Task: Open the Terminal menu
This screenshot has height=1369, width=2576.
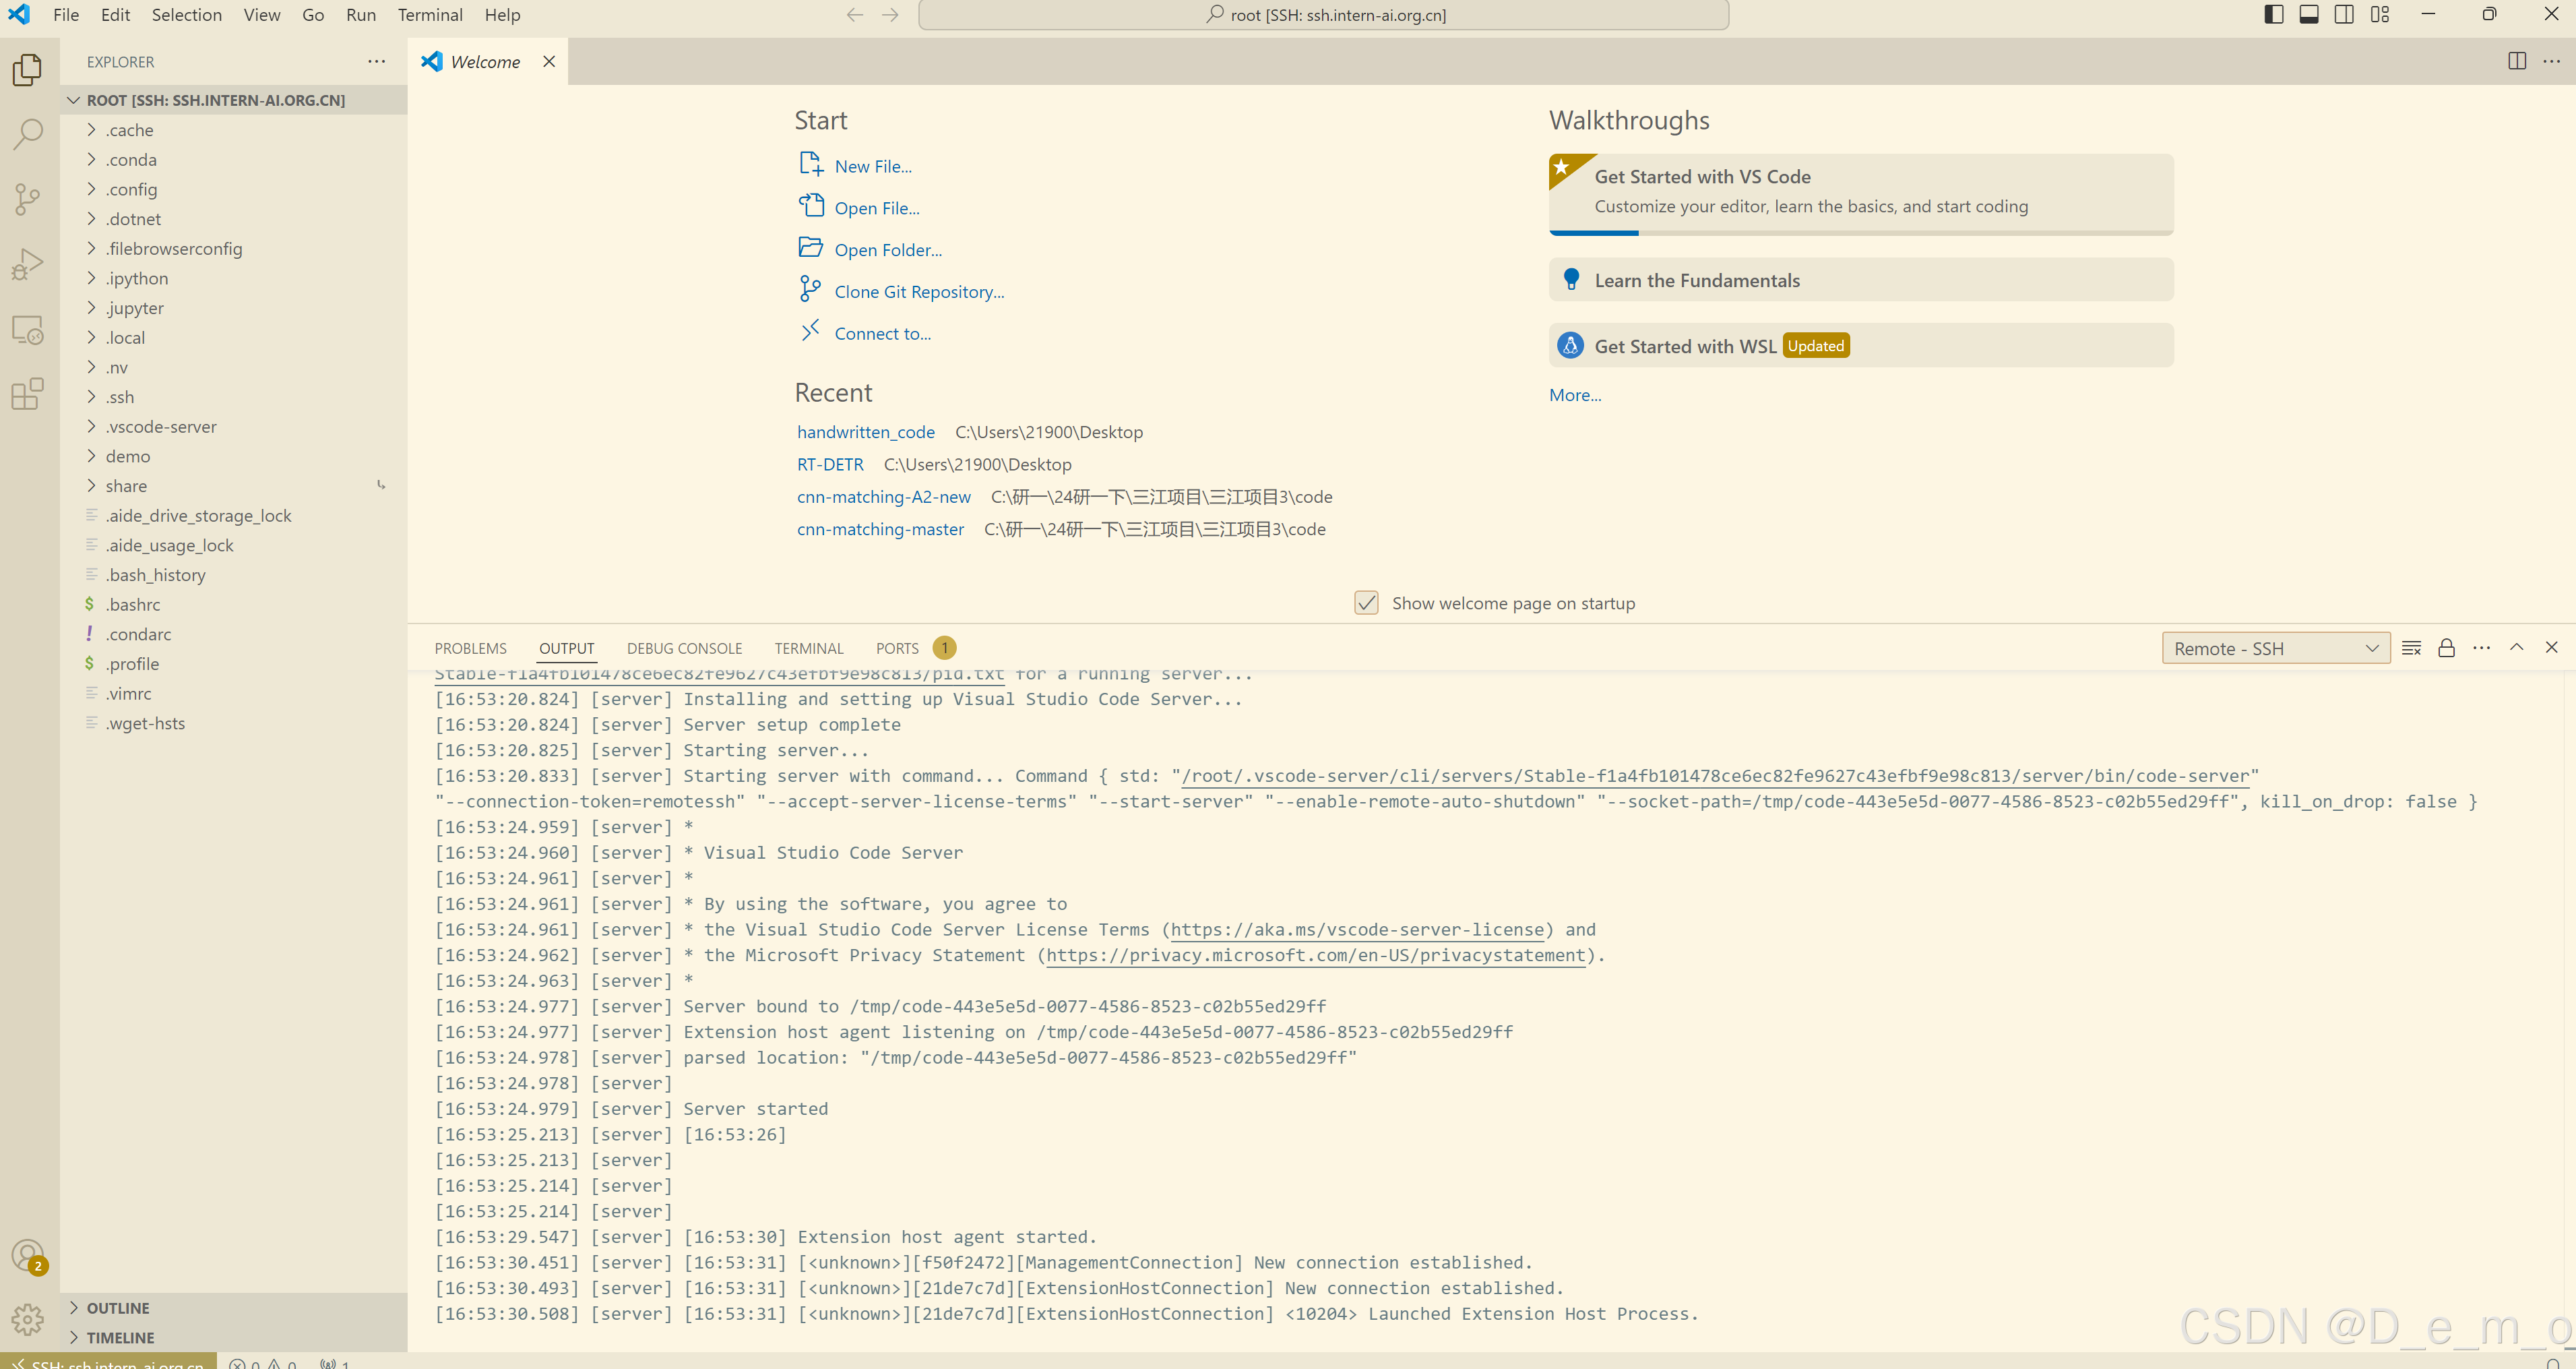Action: 430,15
